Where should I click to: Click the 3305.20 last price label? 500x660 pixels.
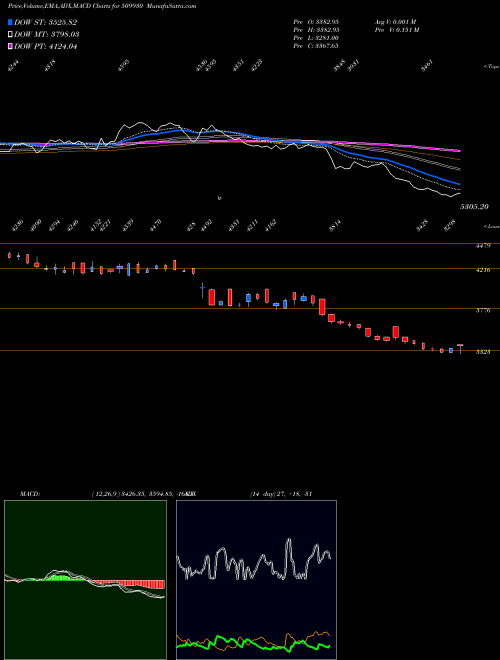(474, 207)
